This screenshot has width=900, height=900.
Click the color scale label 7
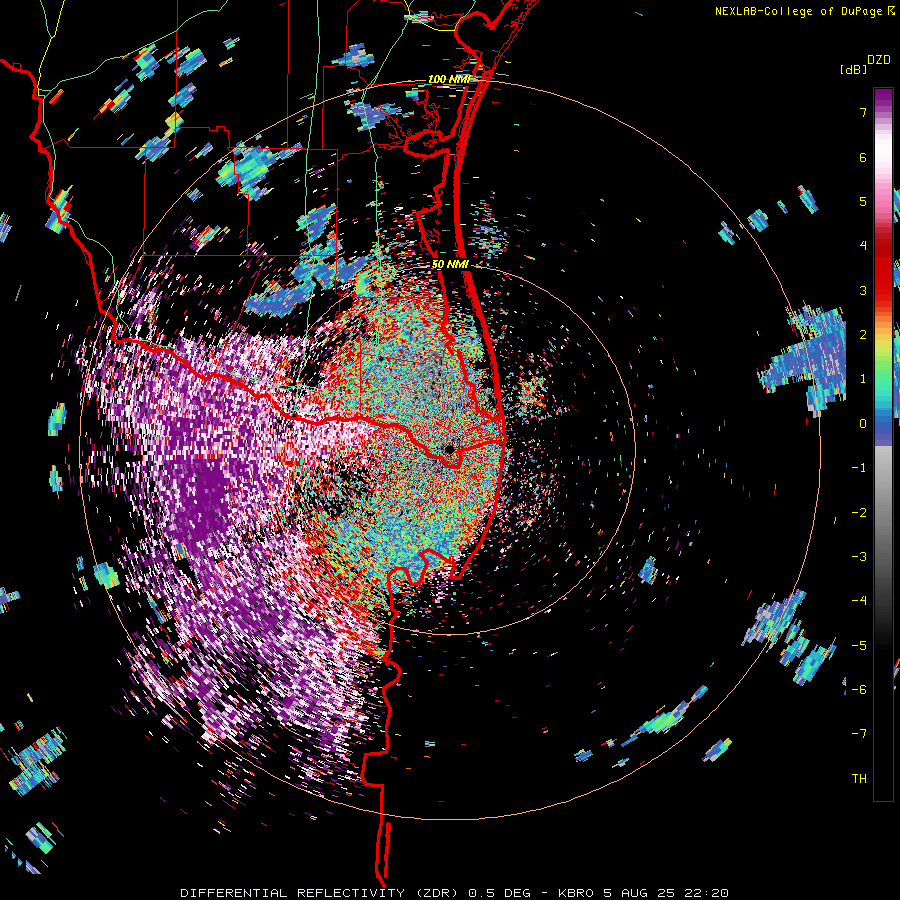[863, 112]
